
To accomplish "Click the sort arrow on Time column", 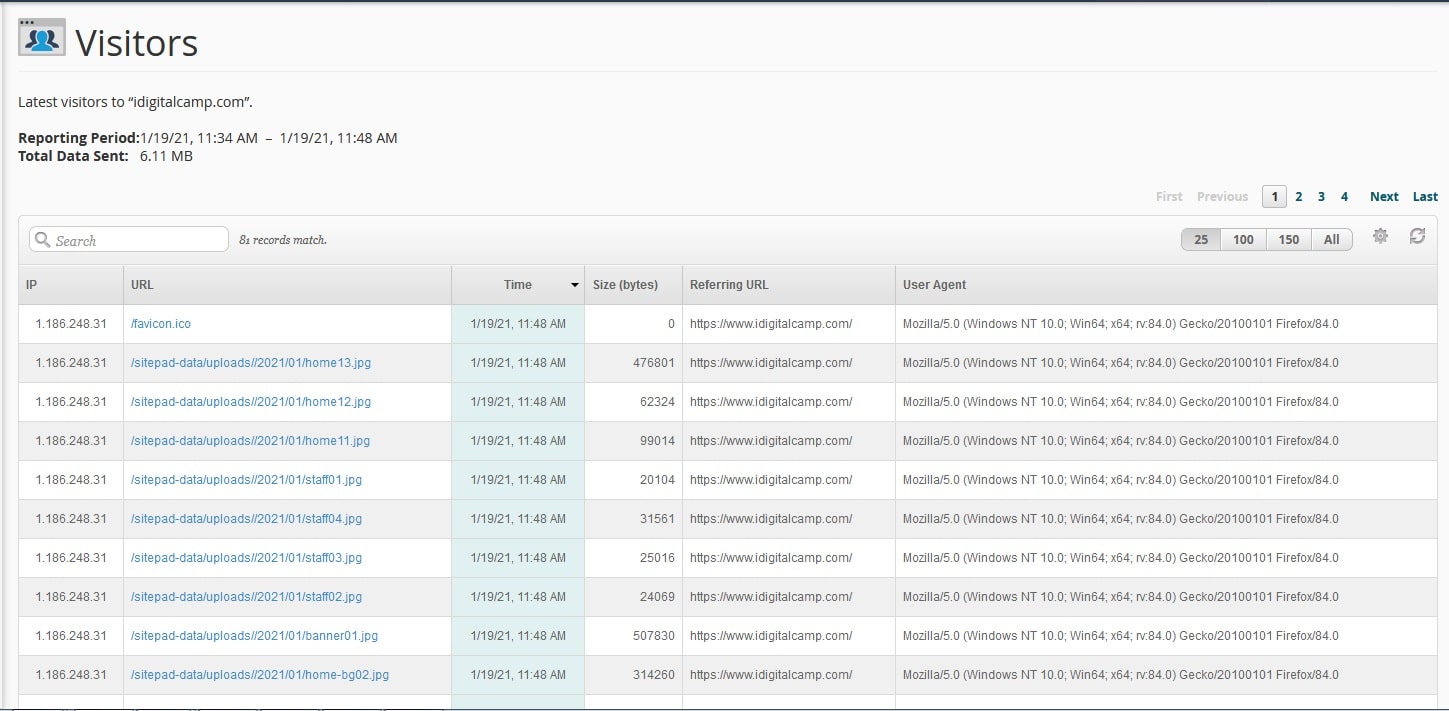I will click(575, 284).
